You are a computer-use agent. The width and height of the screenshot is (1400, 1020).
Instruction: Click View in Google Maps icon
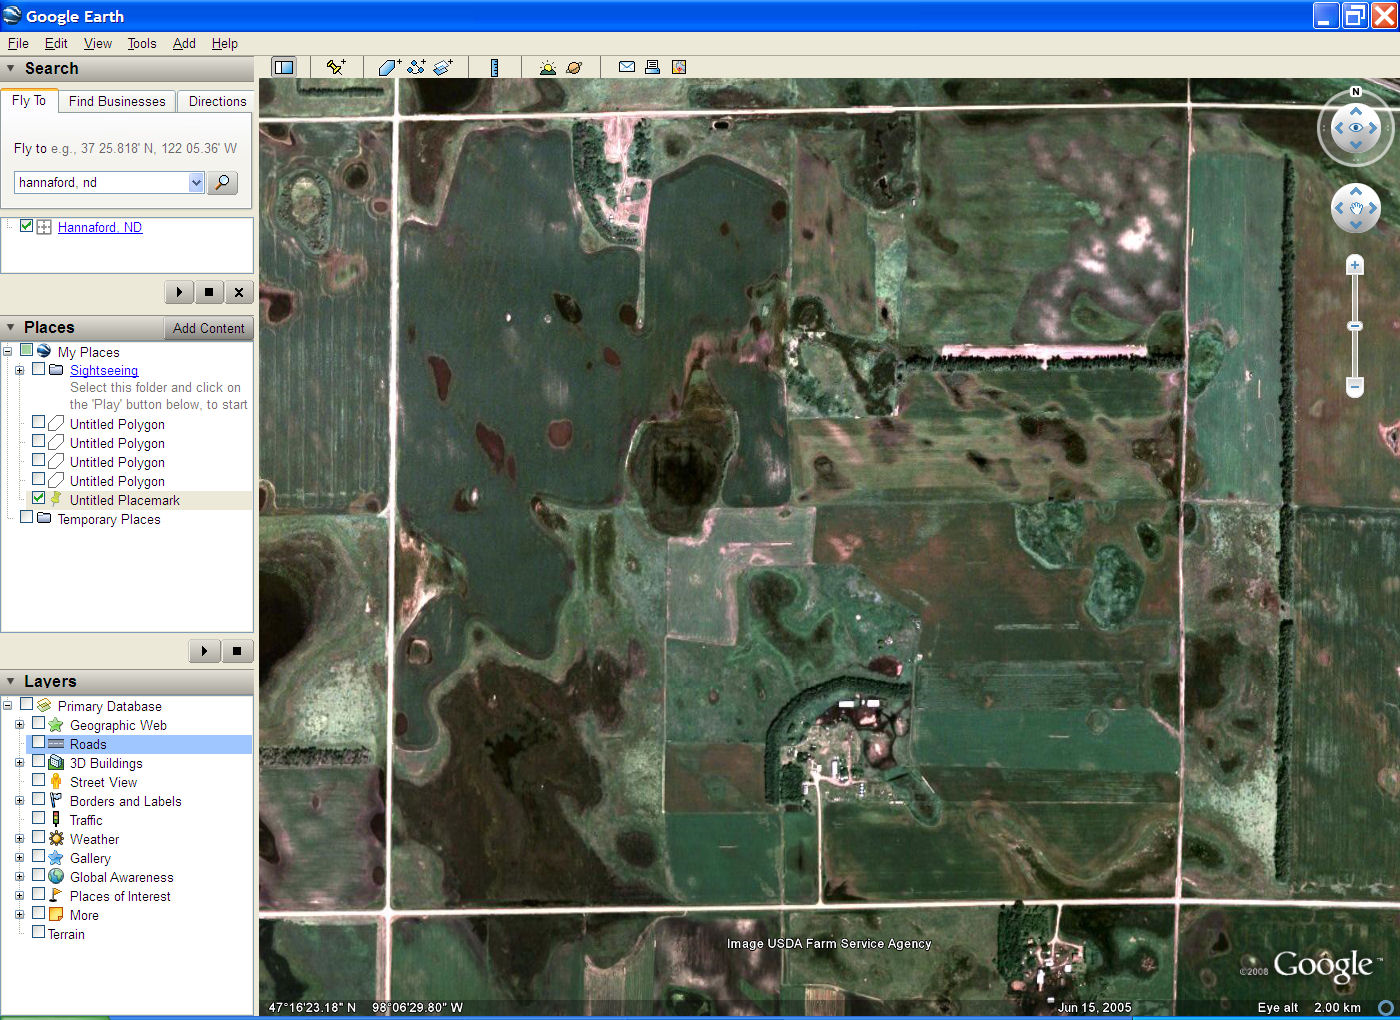click(x=679, y=67)
